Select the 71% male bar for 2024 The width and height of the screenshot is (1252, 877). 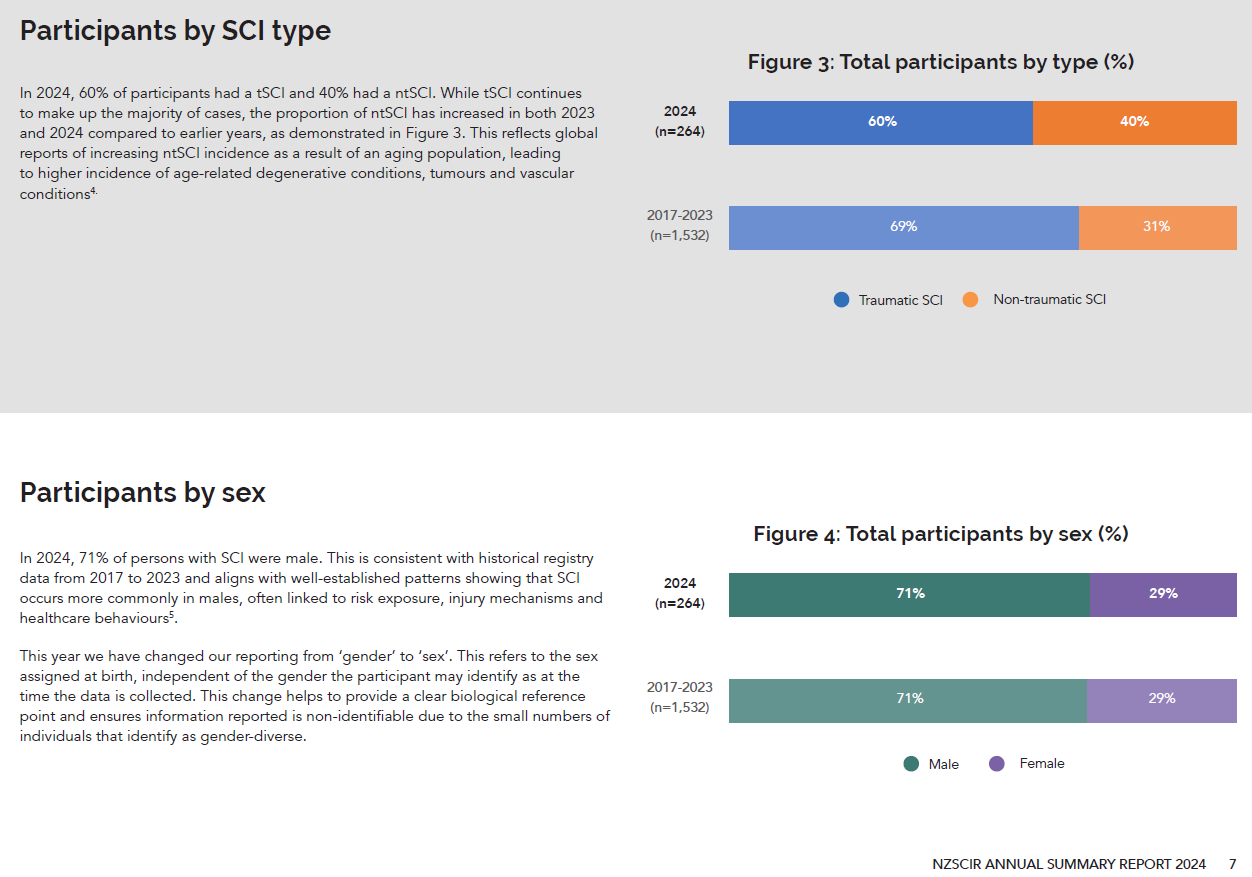[909, 594]
